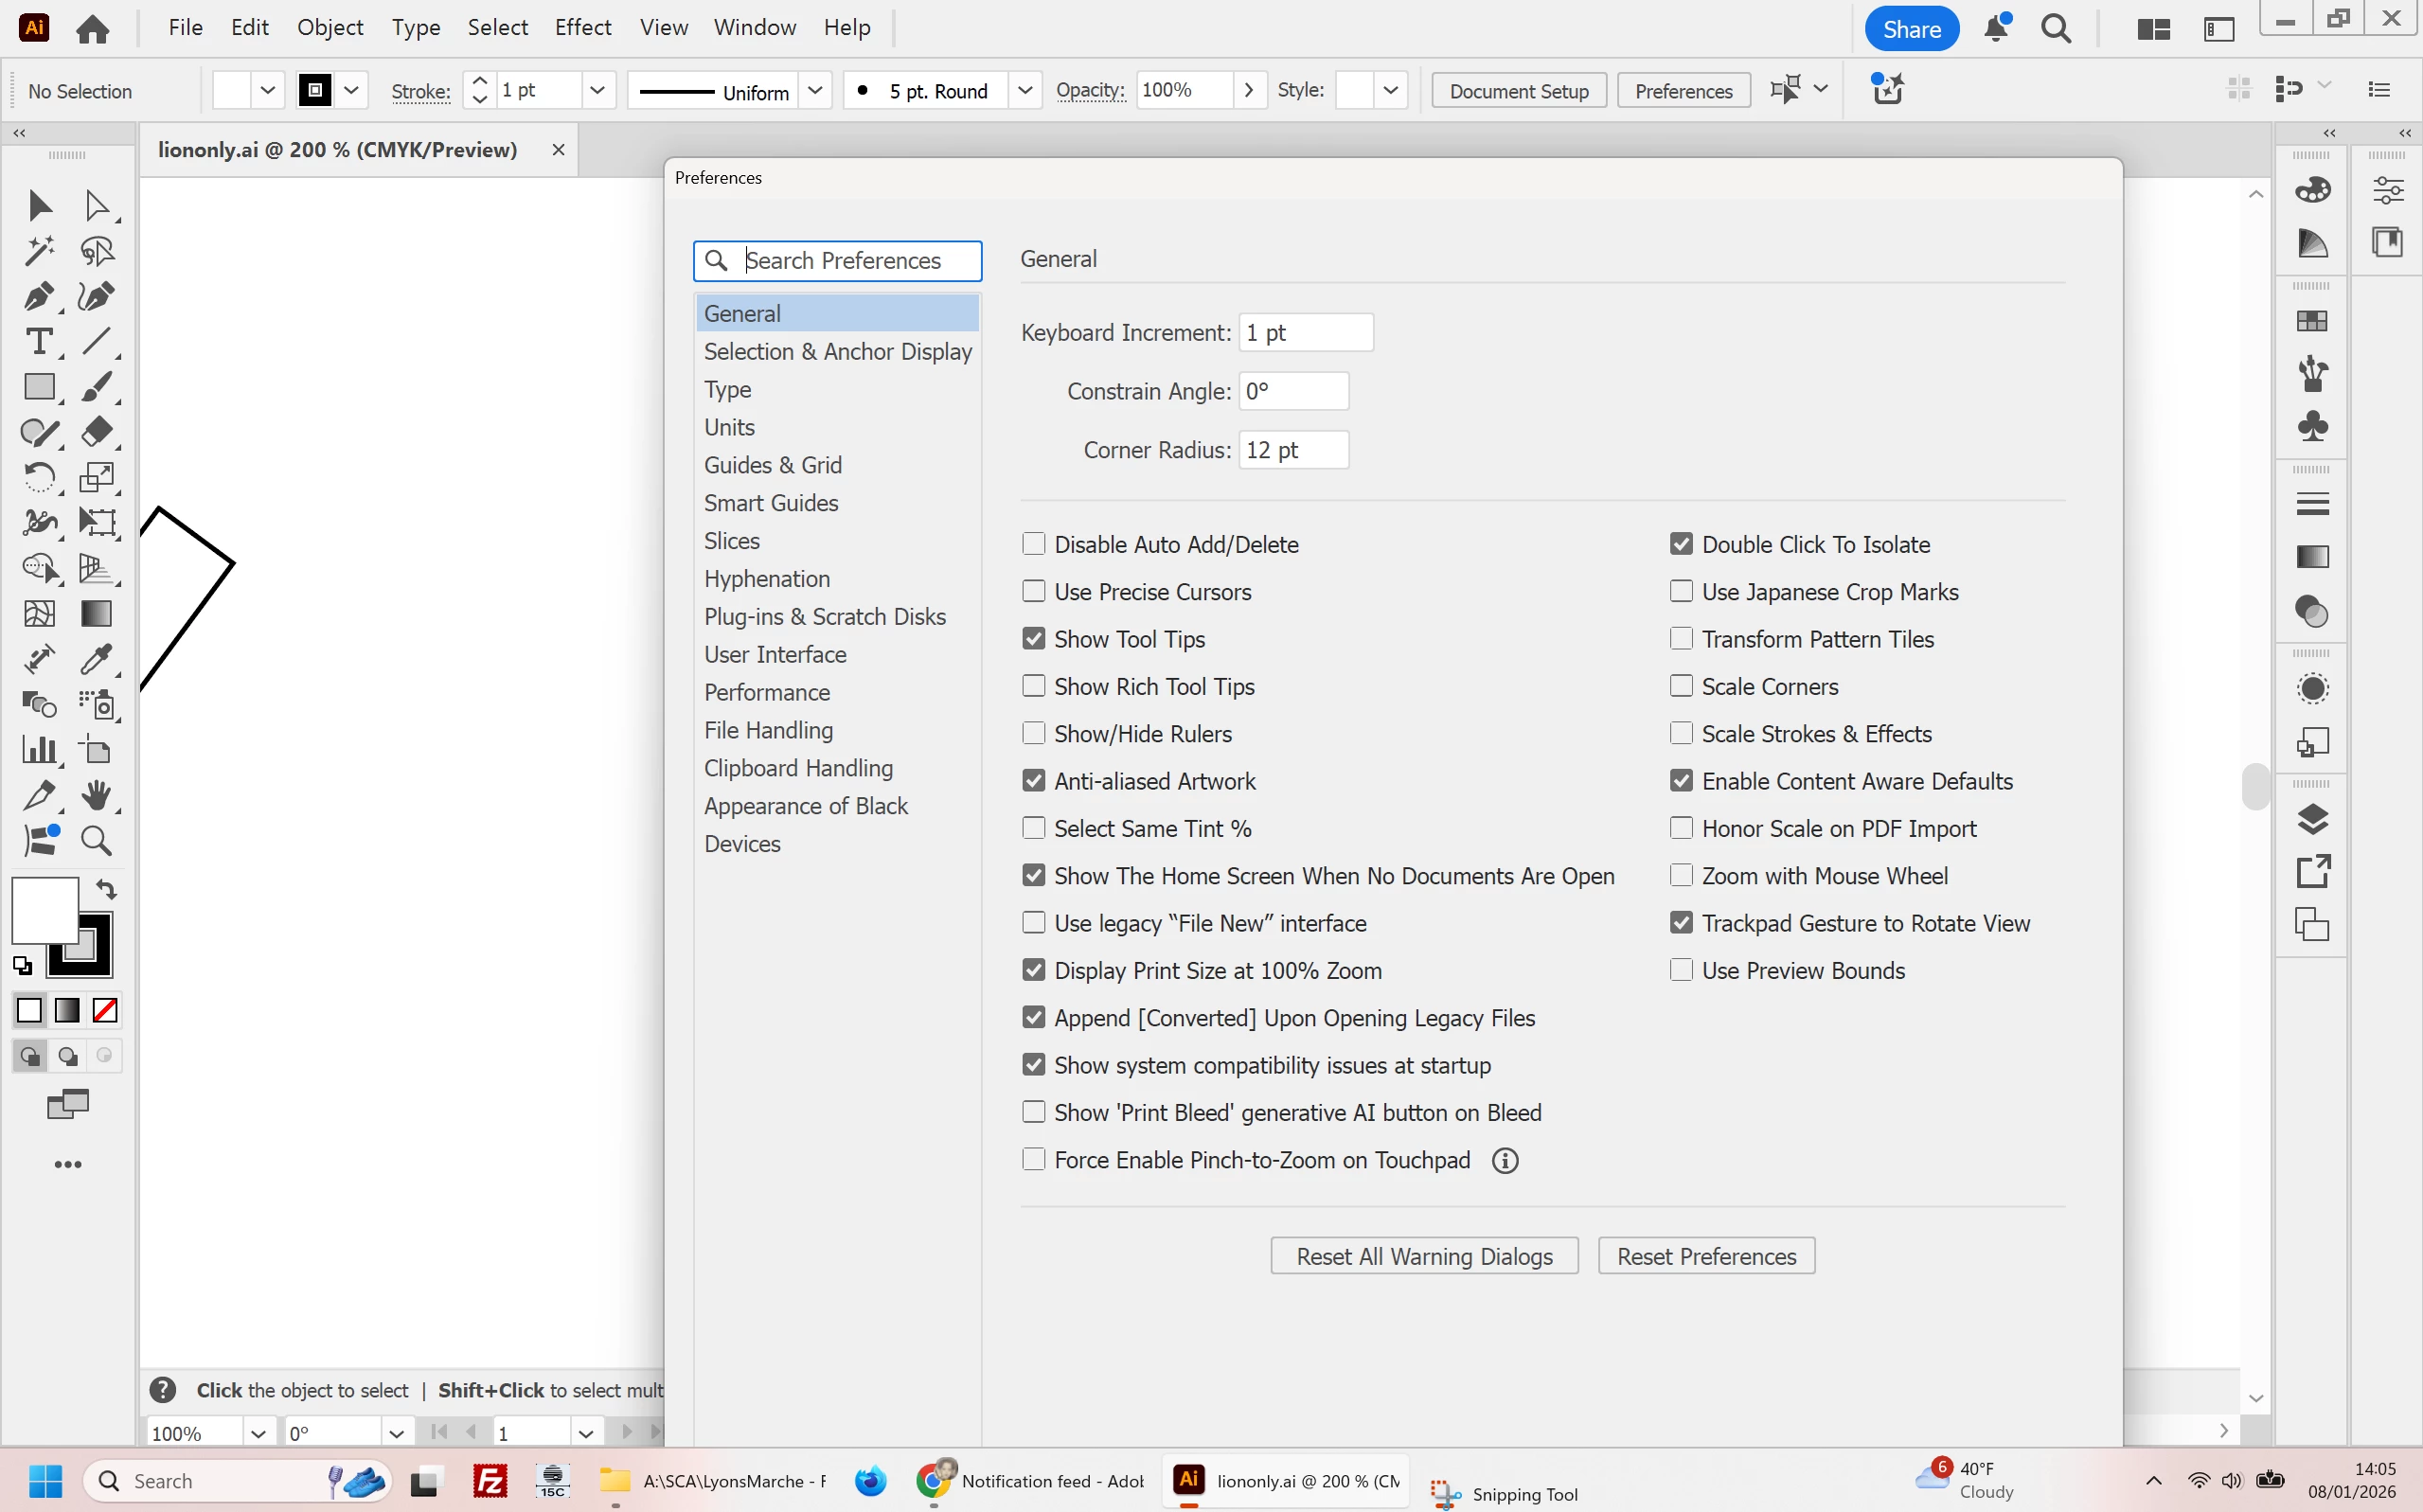Select the Direct Selection tool

click(x=96, y=205)
